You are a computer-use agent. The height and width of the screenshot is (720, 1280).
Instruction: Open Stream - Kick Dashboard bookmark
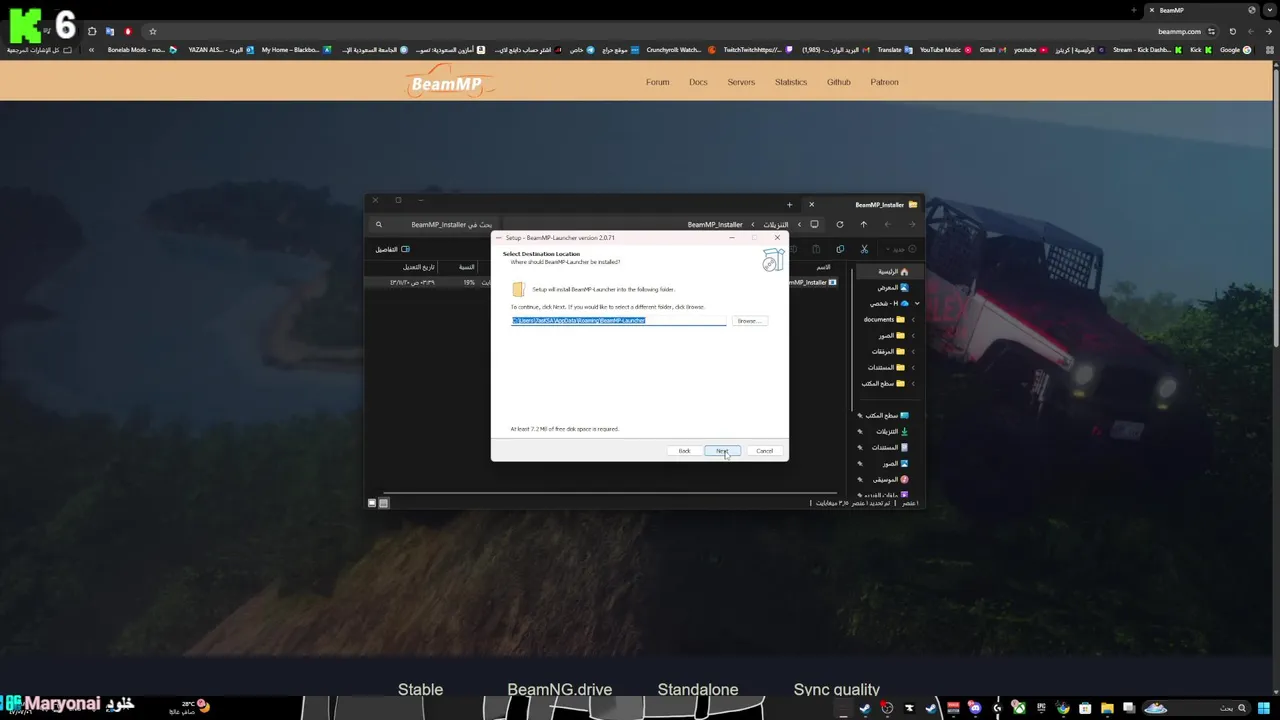click(x=1147, y=50)
